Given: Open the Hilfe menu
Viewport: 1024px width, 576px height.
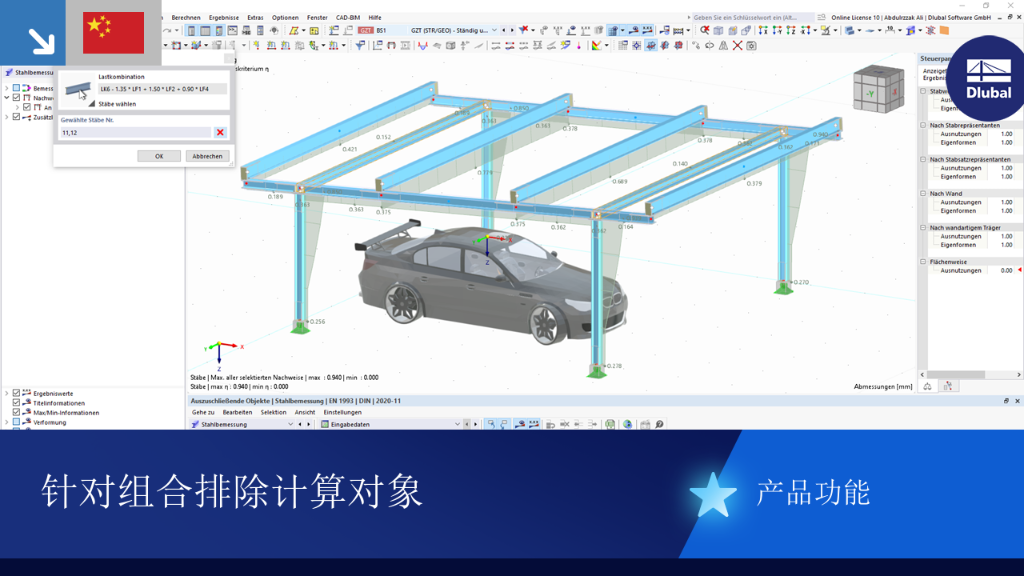Looking at the screenshot, I should click(x=375, y=18).
